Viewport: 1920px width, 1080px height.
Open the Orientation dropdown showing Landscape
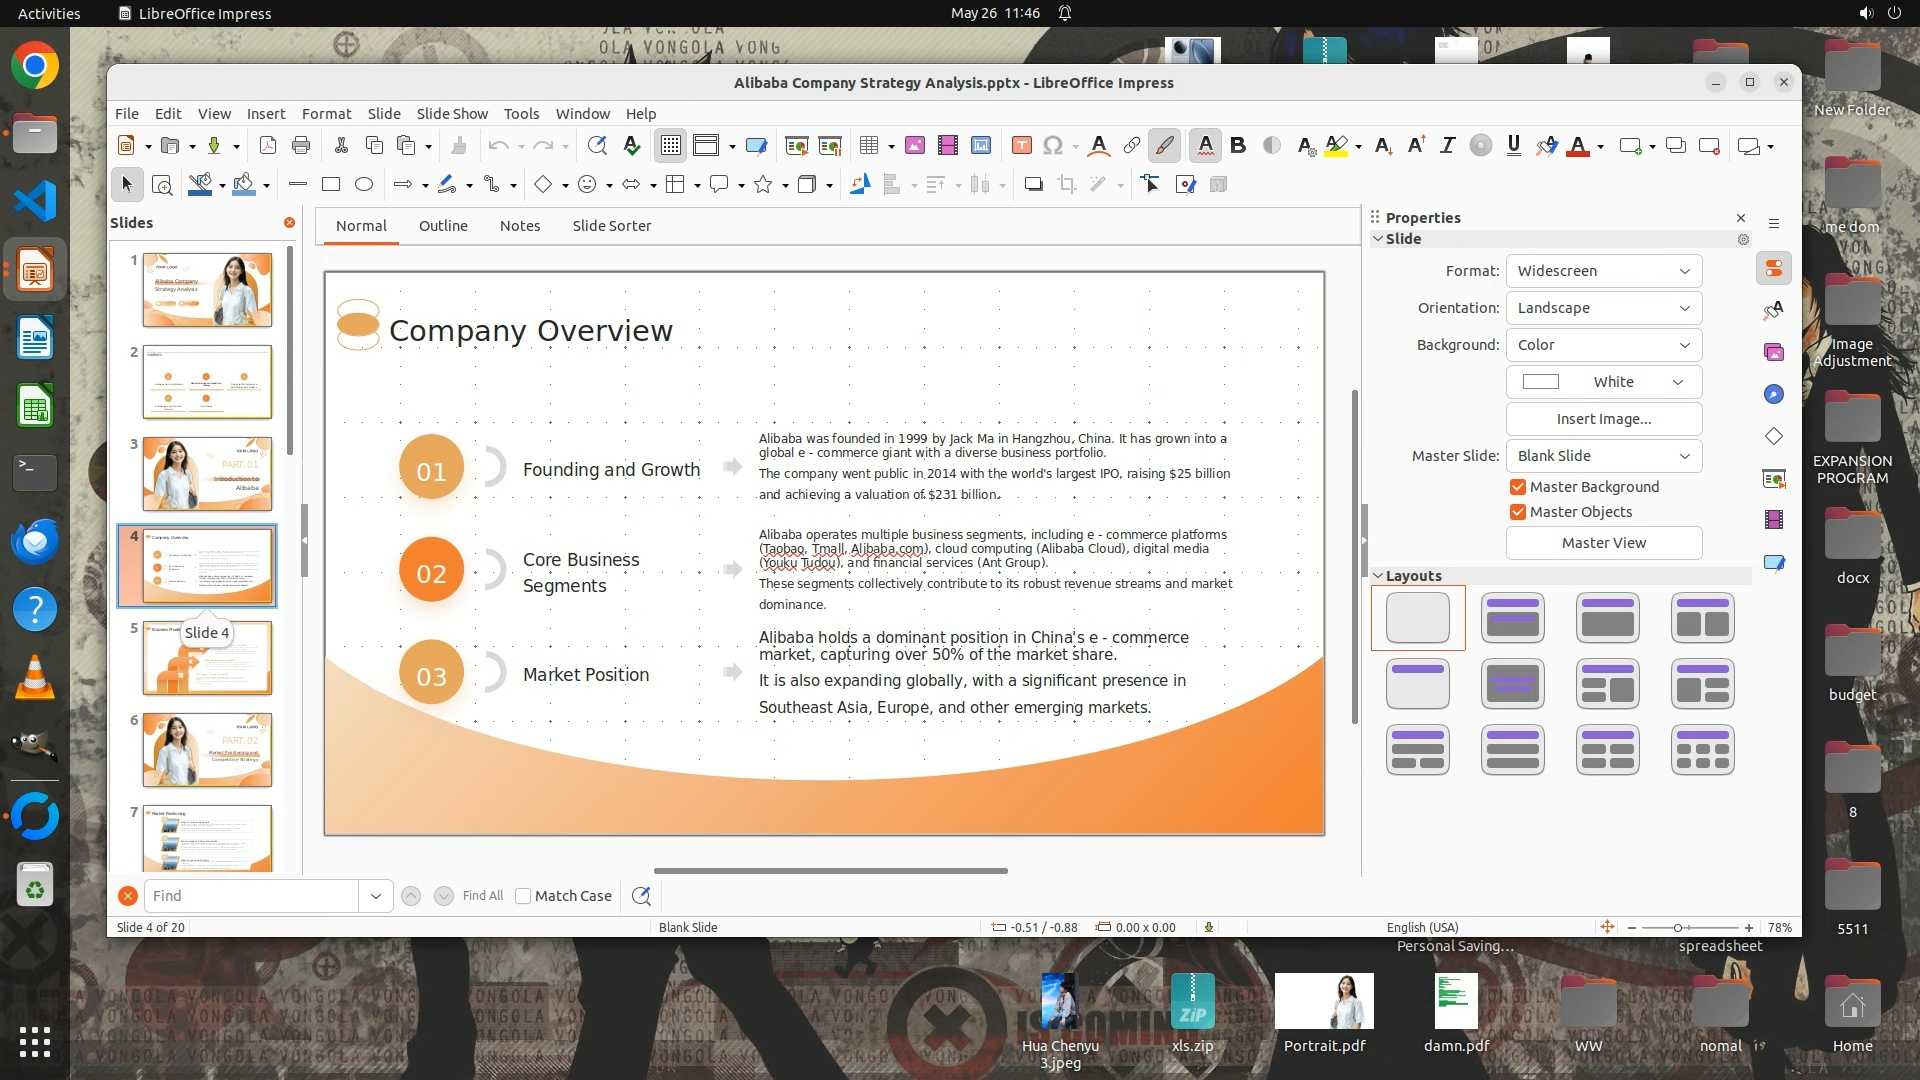pos(1603,308)
